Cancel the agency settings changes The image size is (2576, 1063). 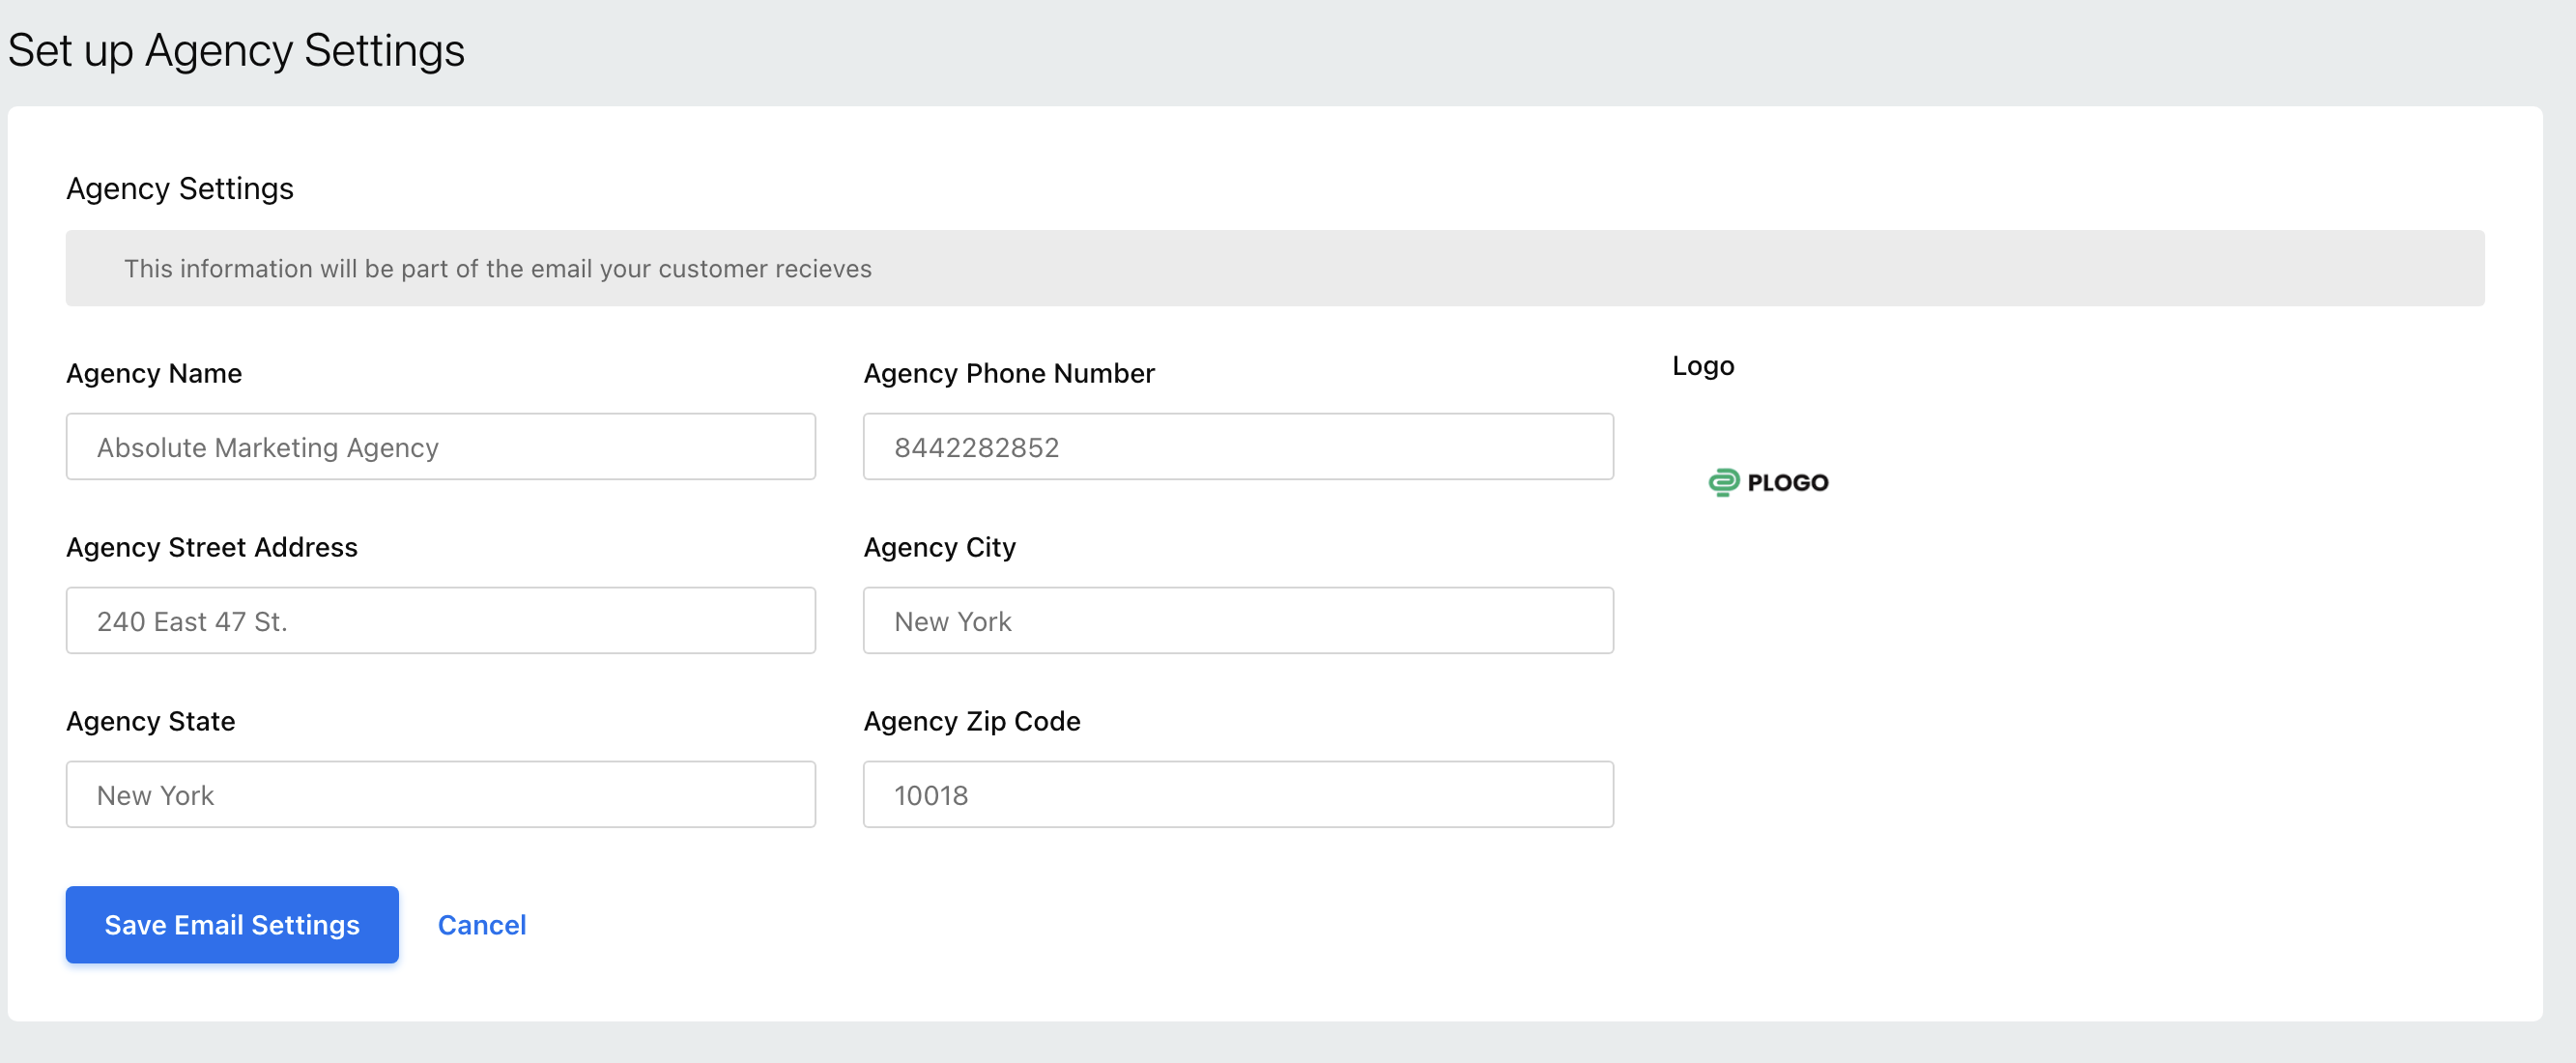(x=482, y=925)
